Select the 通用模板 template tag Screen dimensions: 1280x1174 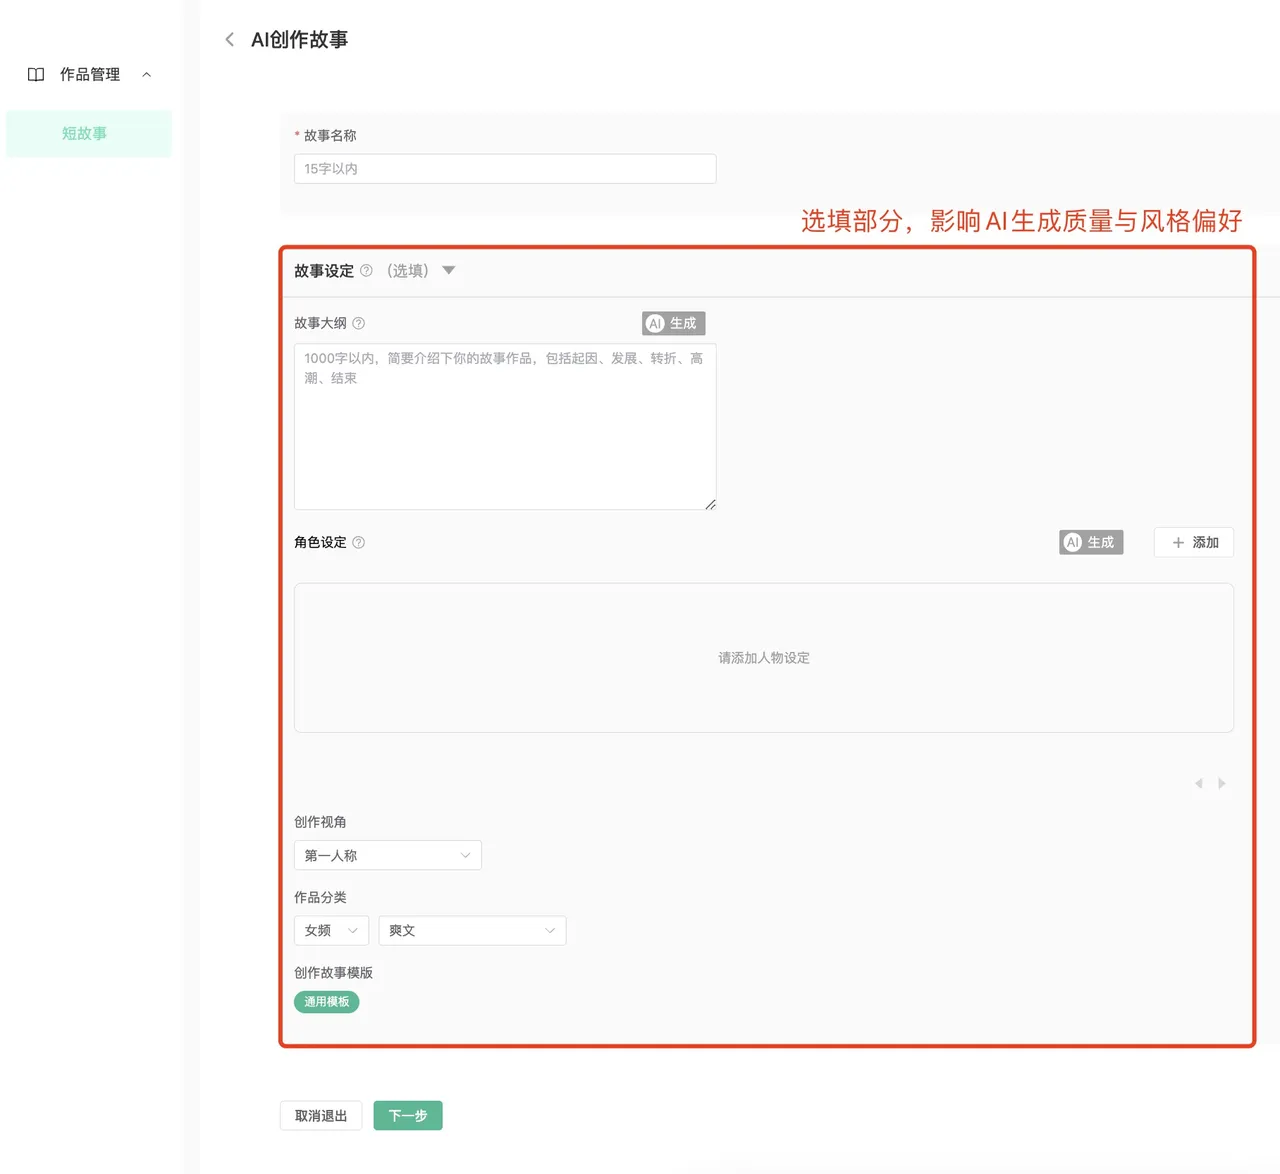(x=326, y=1001)
